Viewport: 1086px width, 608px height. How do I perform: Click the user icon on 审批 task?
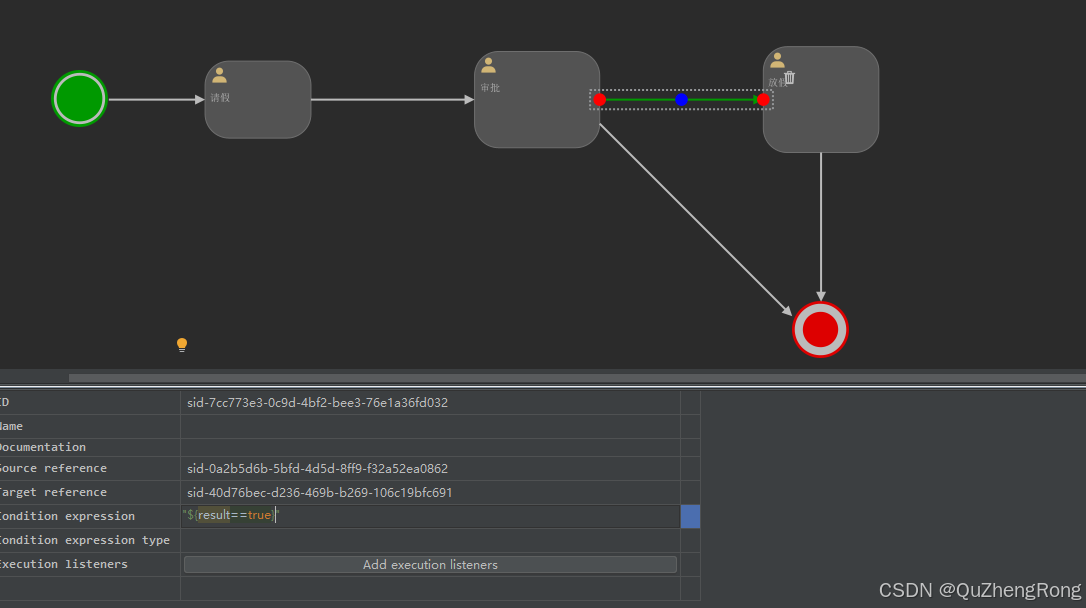[x=488, y=66]
